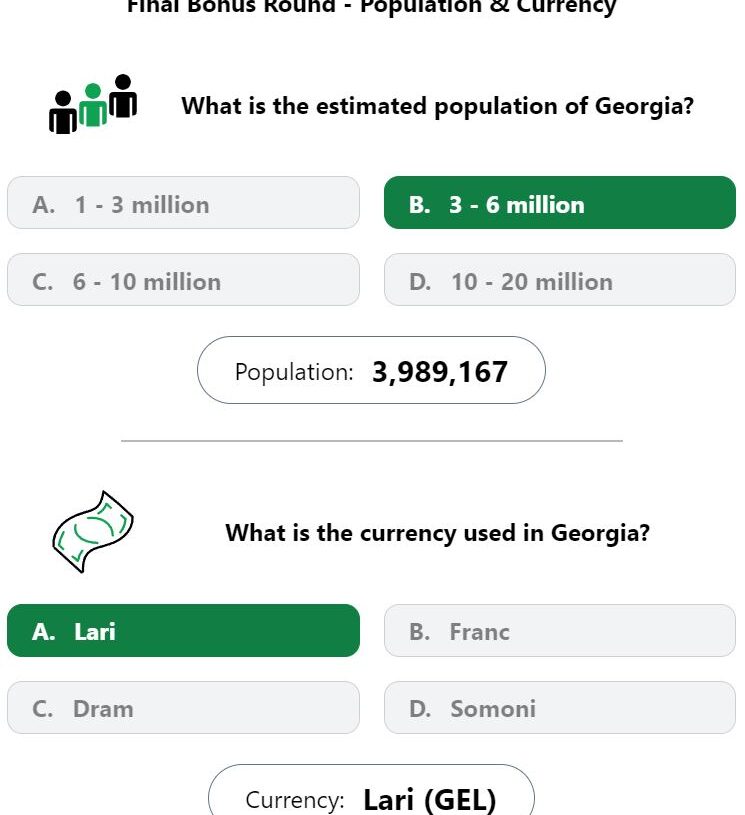Screen dimensions: 745x815
Task: Click the Lari (GEL) answer text
Action: 430,800
